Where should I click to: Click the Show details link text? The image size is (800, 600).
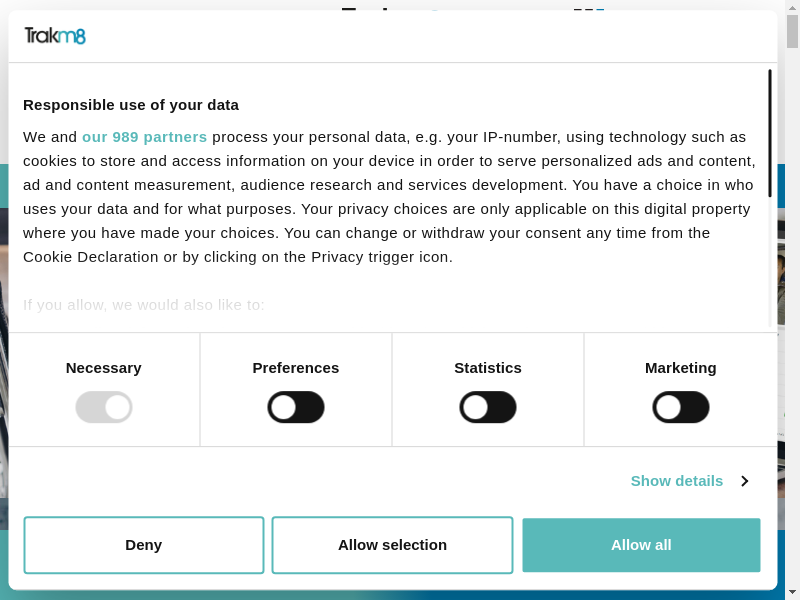(x=676, y=481)
